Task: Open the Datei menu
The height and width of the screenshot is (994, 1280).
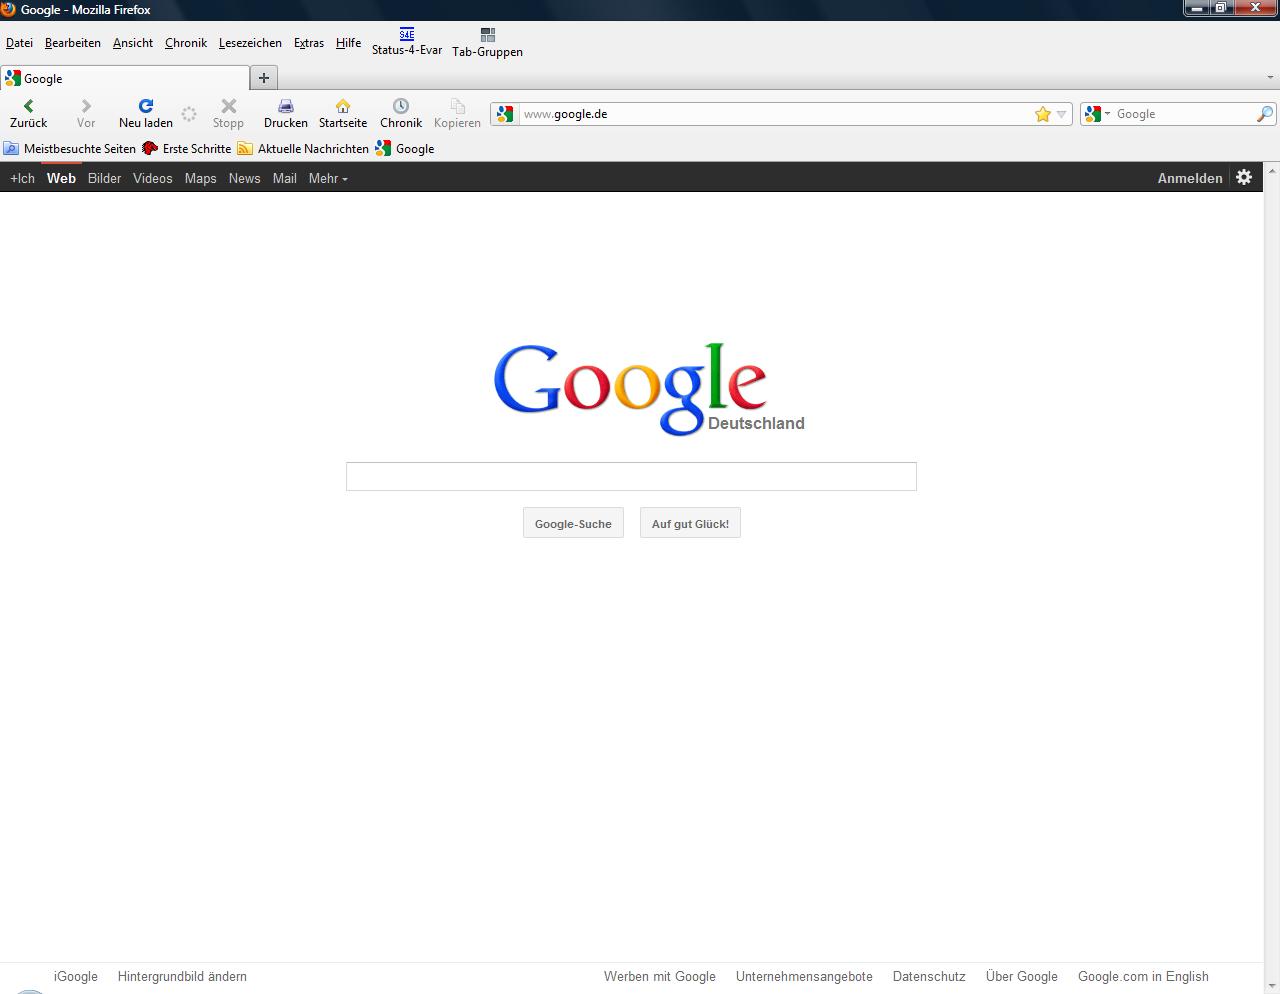Action: [x=19, y=43]
